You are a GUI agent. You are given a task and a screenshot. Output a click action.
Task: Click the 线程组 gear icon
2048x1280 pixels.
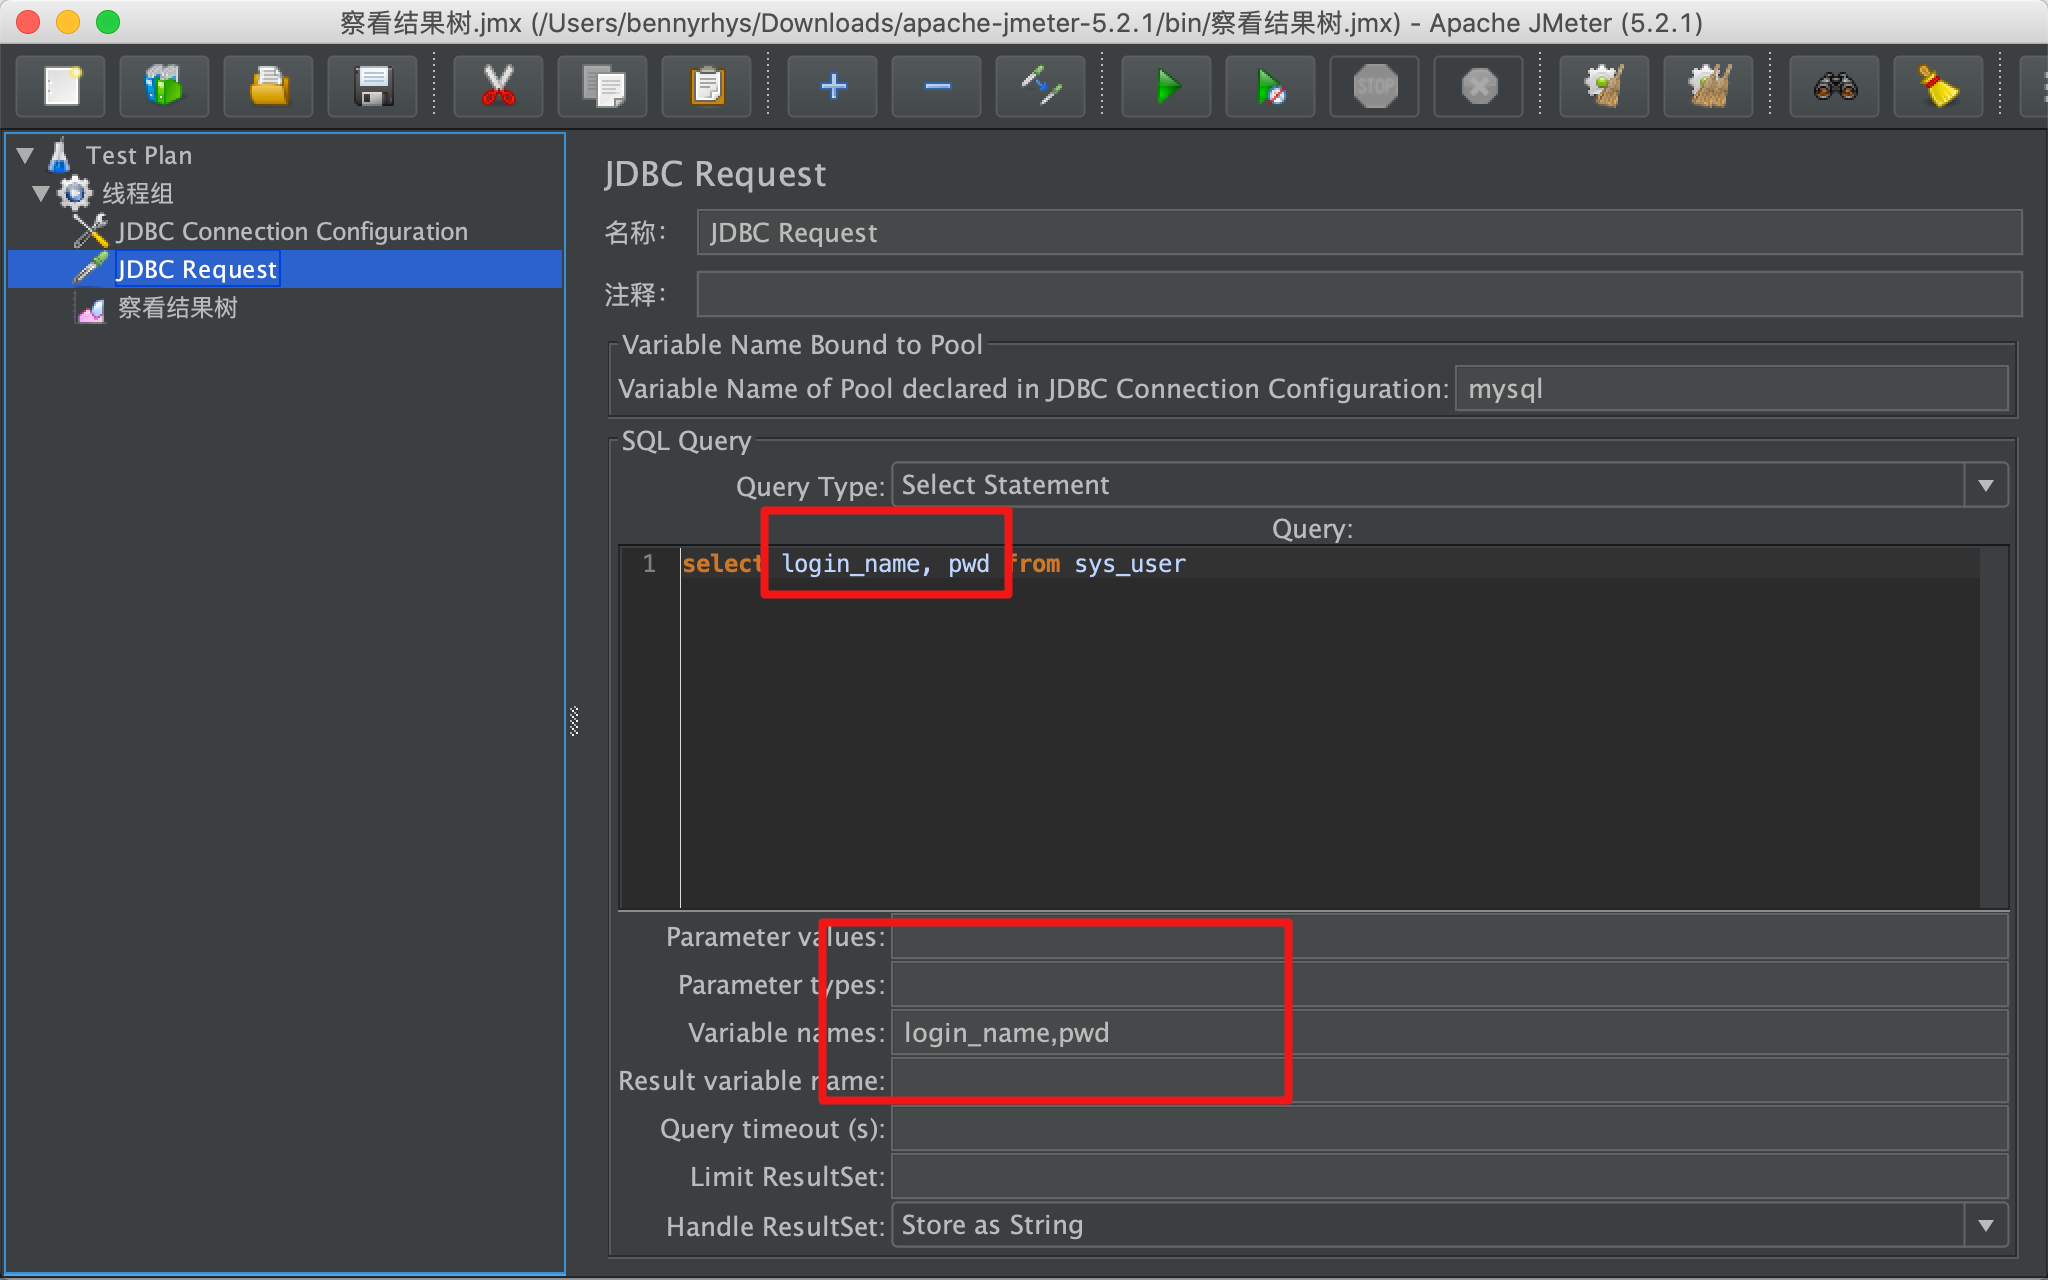click(75, 193)
